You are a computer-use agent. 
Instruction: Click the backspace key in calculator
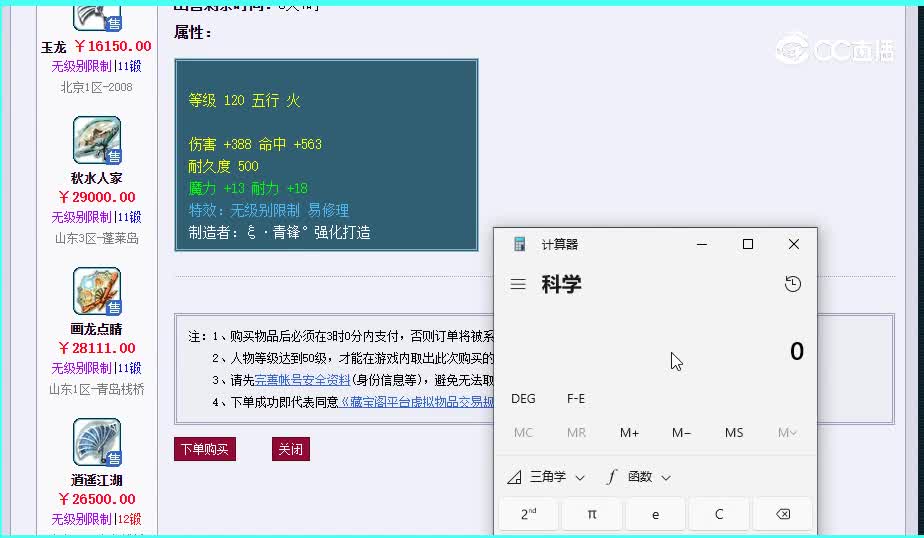pyautogui.click(x=783, y=514)
